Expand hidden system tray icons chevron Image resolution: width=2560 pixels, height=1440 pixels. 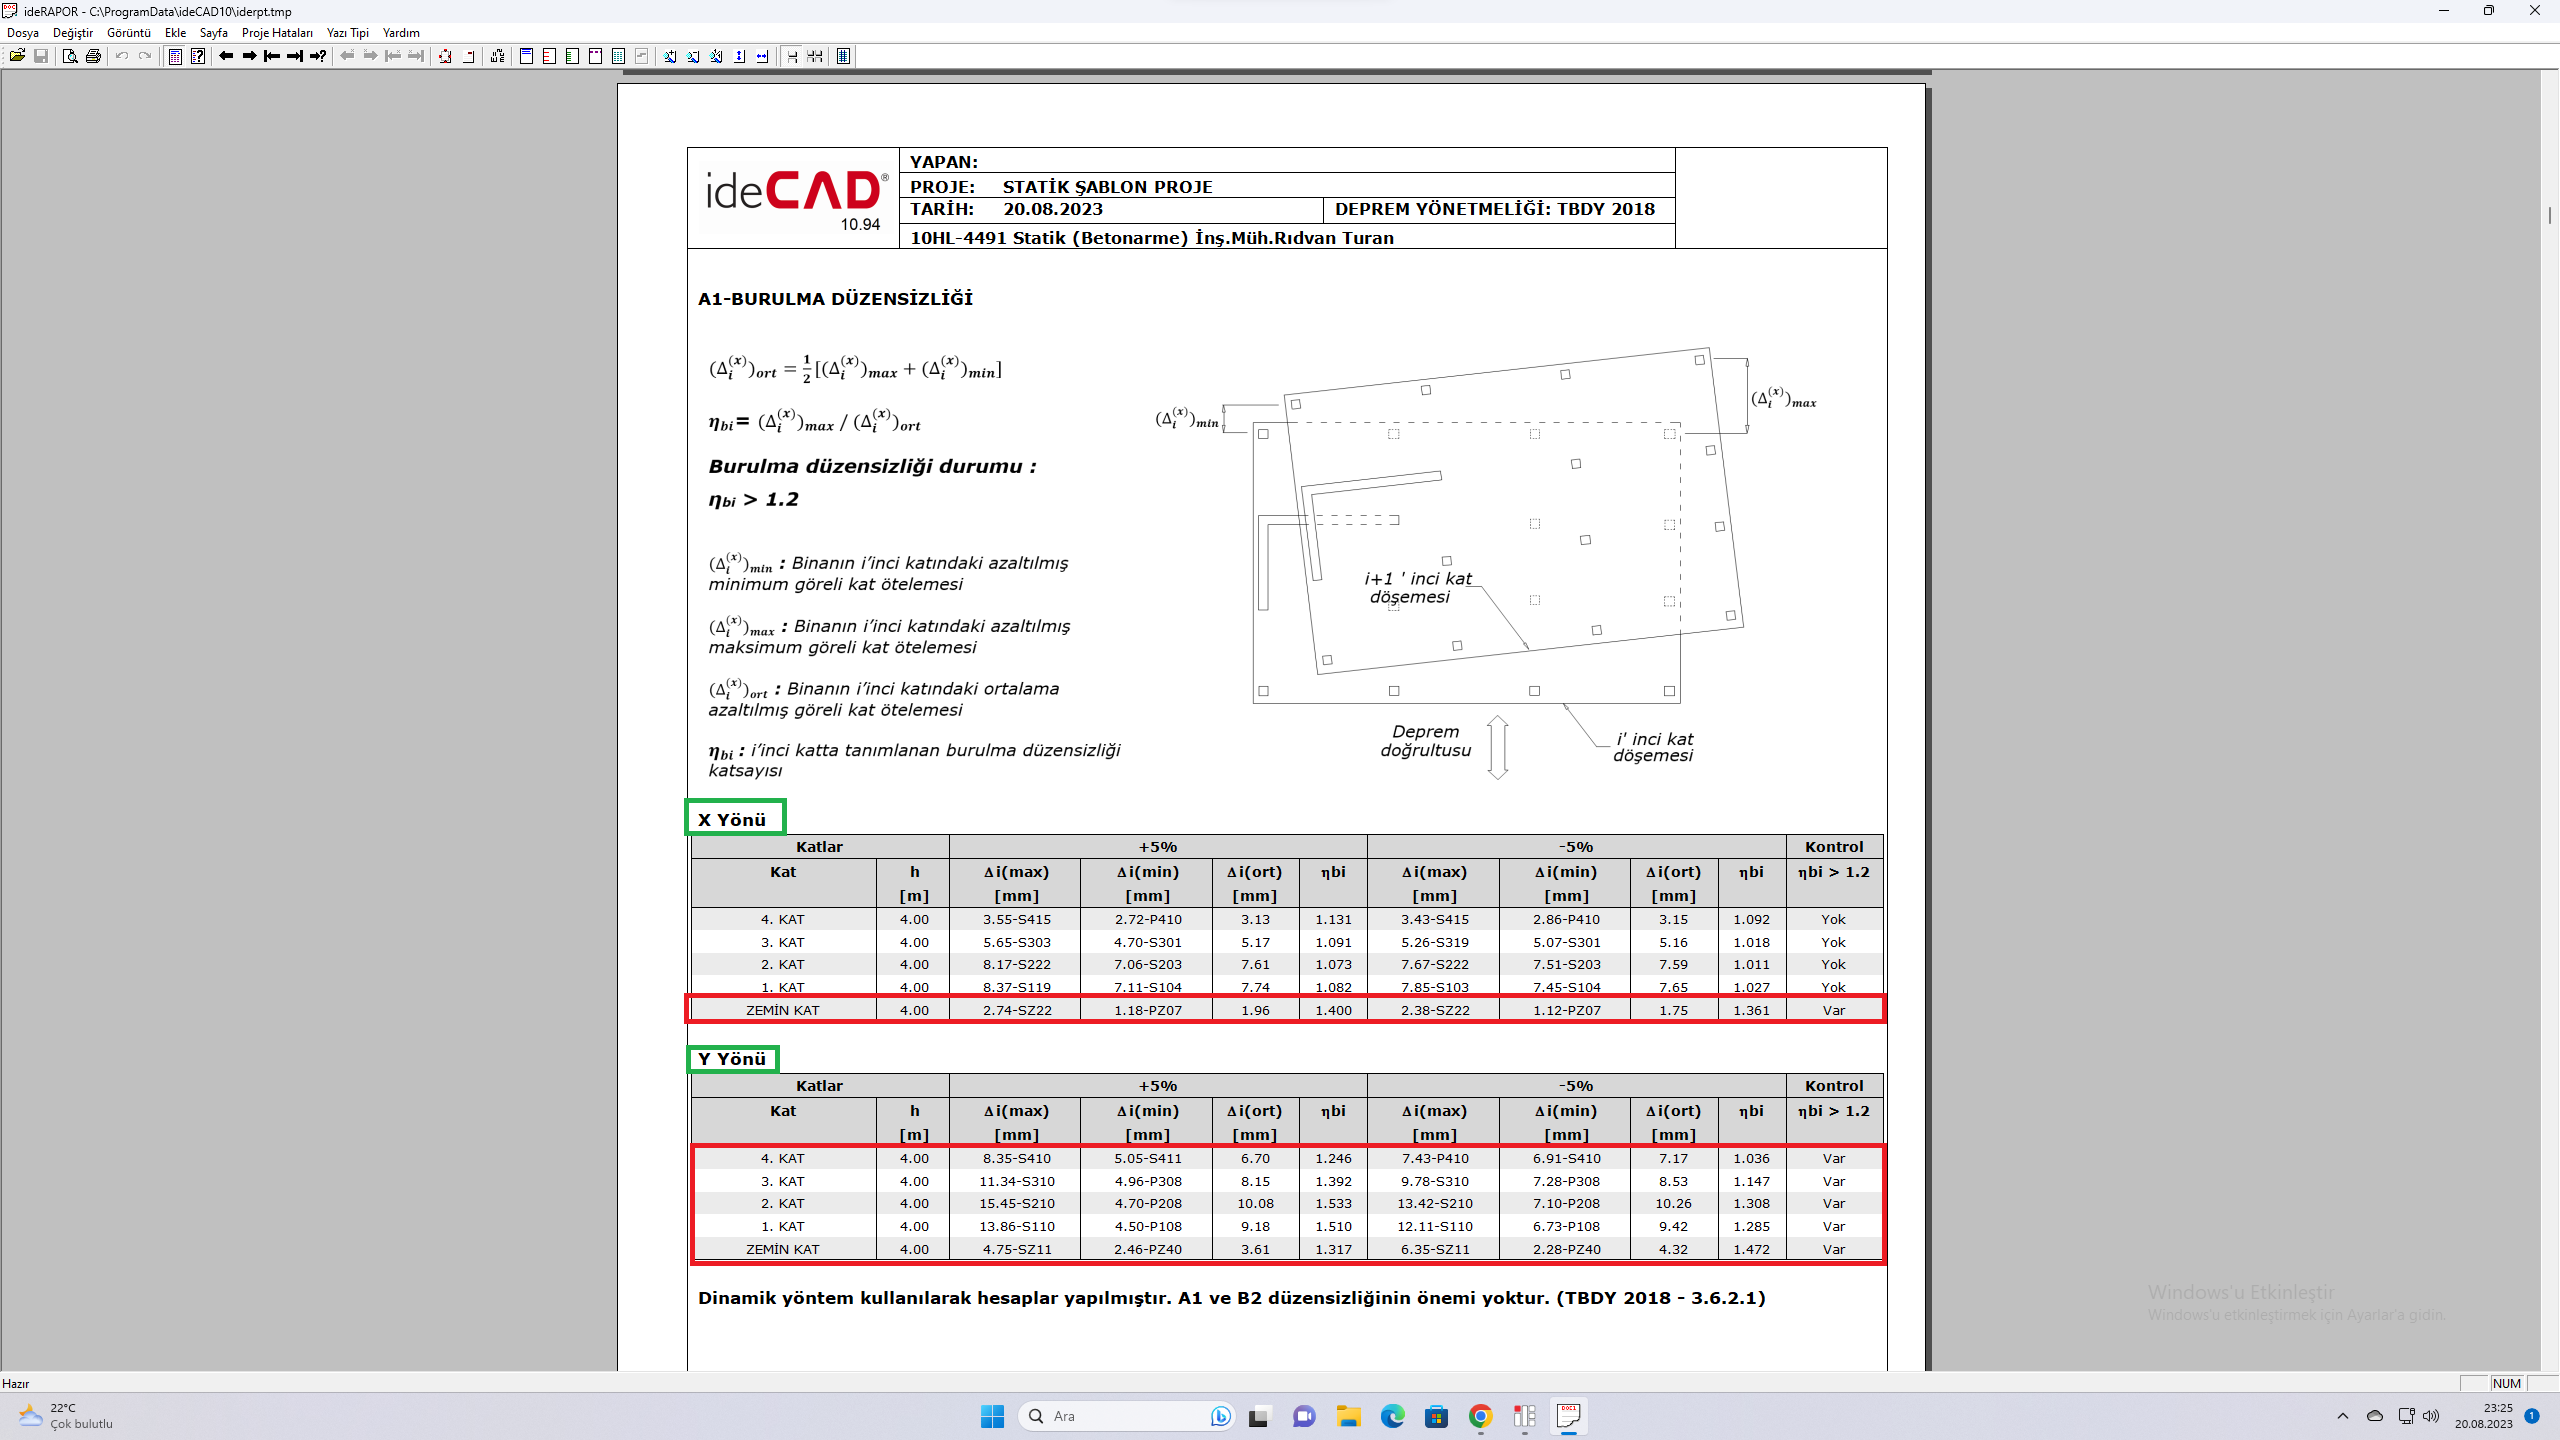tap(2342, 1416)
